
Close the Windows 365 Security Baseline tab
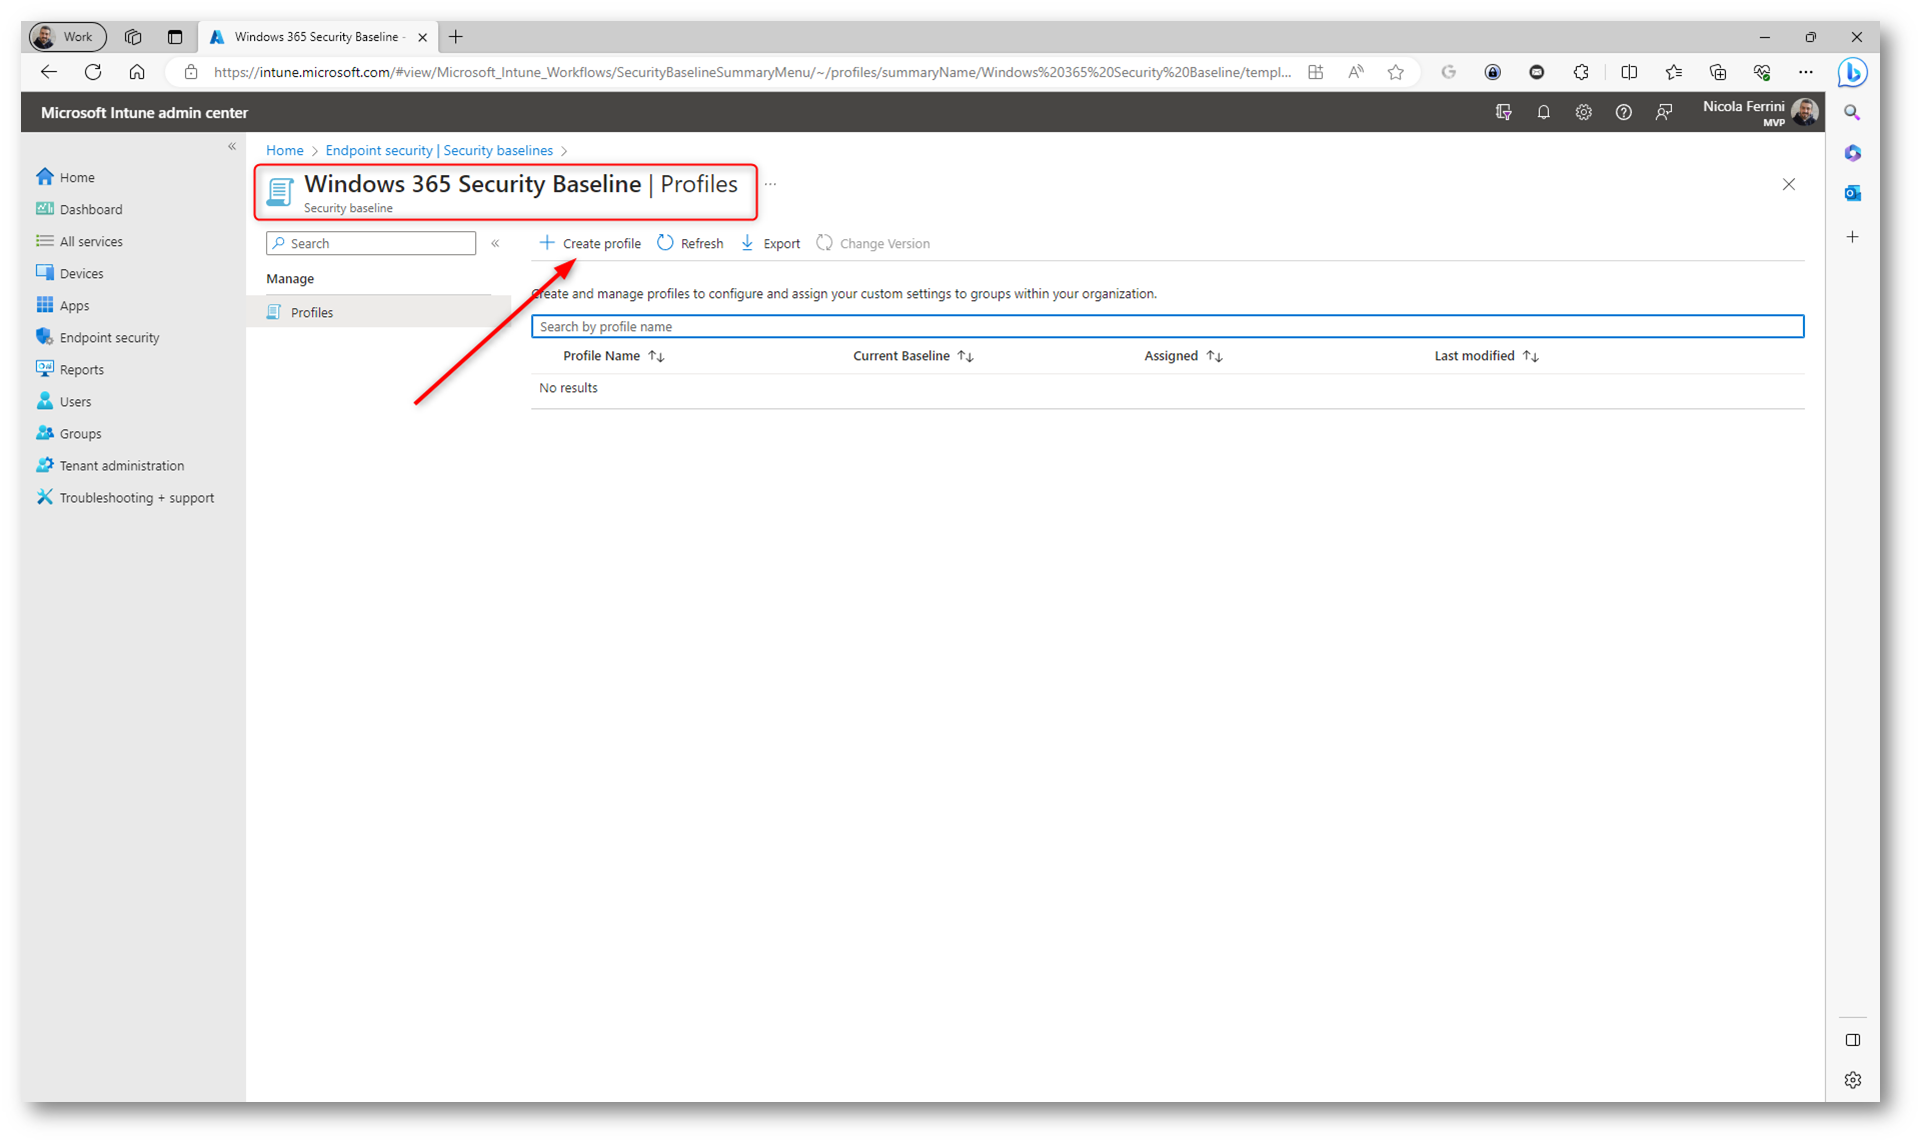422,37
